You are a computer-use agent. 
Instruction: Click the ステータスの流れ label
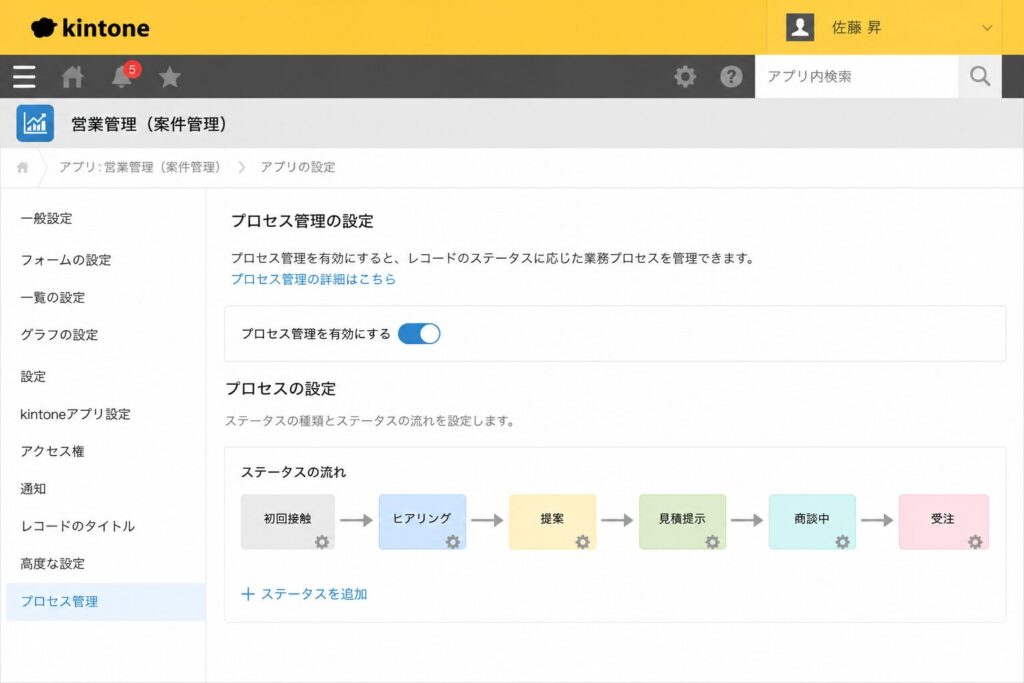pos(293,472)
